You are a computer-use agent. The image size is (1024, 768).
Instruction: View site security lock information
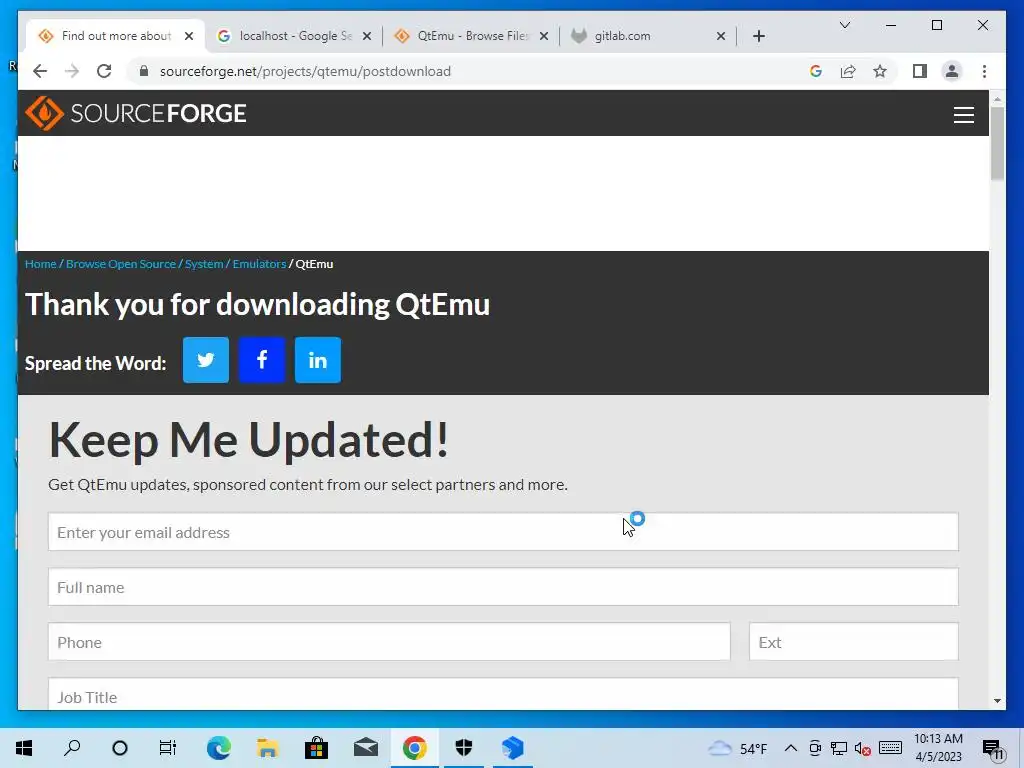144,71
